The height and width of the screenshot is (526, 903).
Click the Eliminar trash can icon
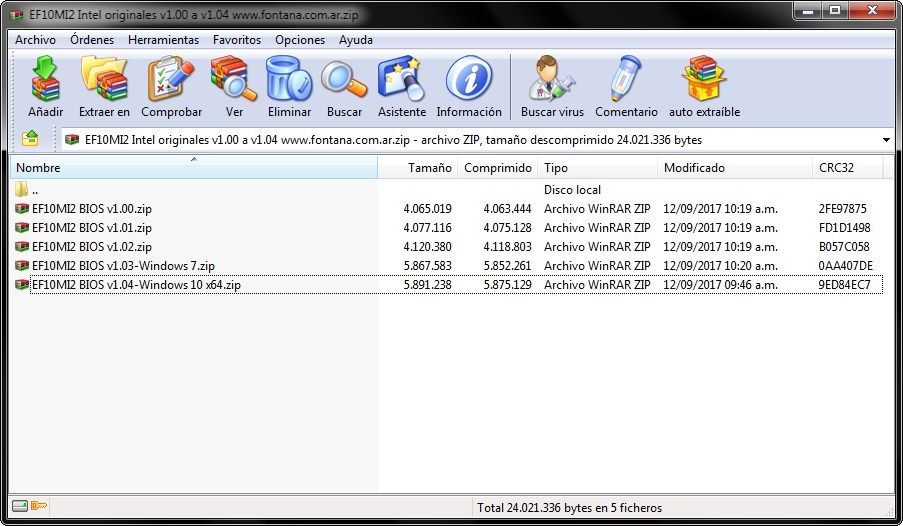pyautogui.click(x=289, y=79)
